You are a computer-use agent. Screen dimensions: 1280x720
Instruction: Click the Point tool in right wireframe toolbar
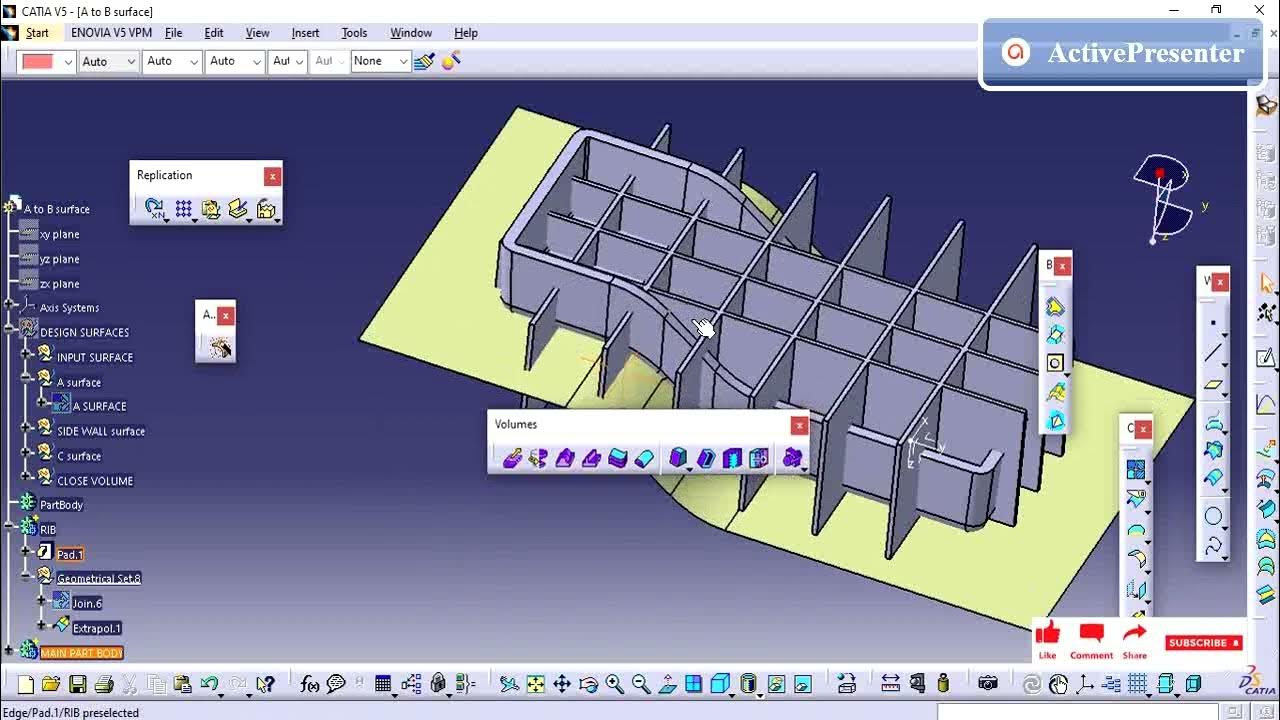pyautogui.click(x=1213, y=323)
